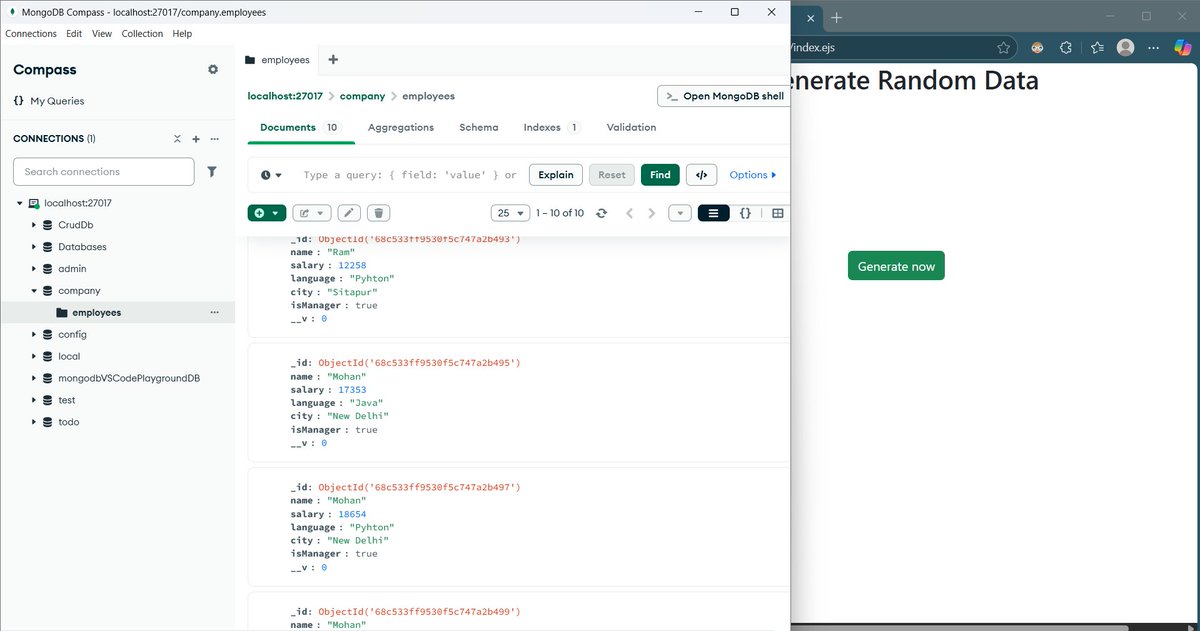Open Connections menu
This screenshot has width=1200, height=631.
coord(31,33)
